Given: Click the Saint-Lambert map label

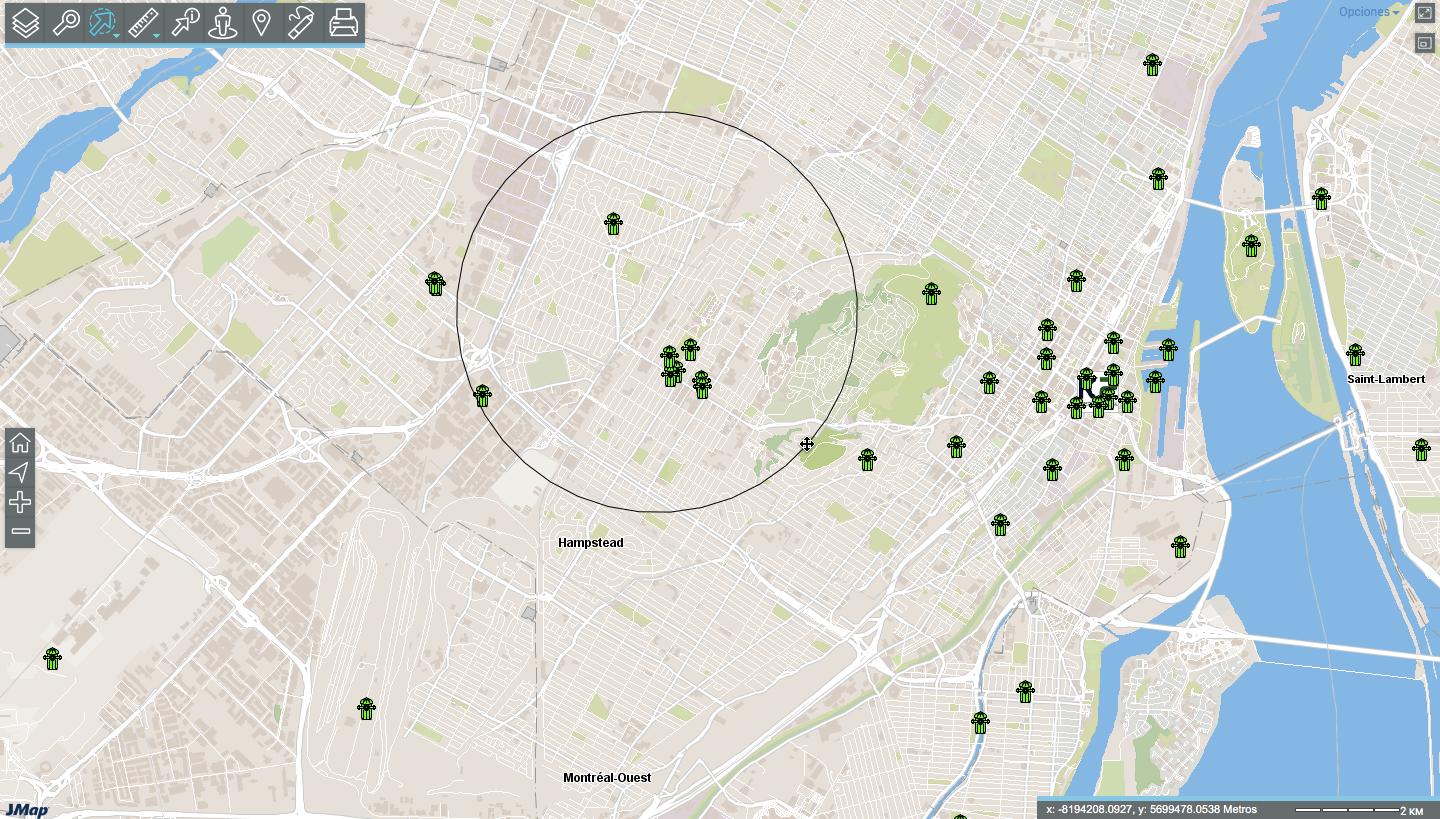Looking at the screenshot, I should pos(1386,379).
